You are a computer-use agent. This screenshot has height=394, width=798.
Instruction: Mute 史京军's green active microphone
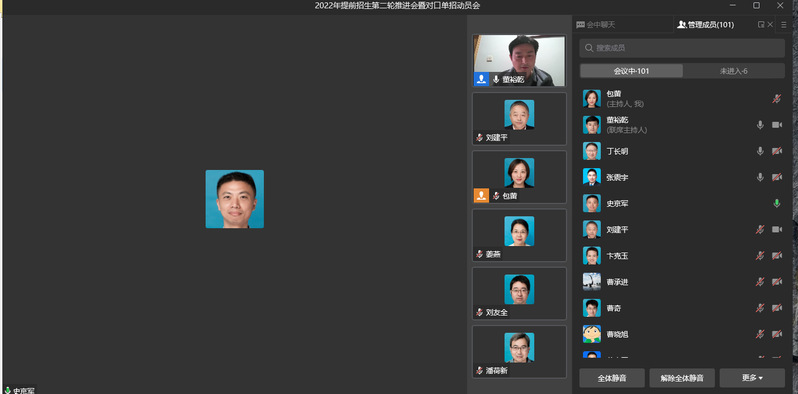click(777, 204)
